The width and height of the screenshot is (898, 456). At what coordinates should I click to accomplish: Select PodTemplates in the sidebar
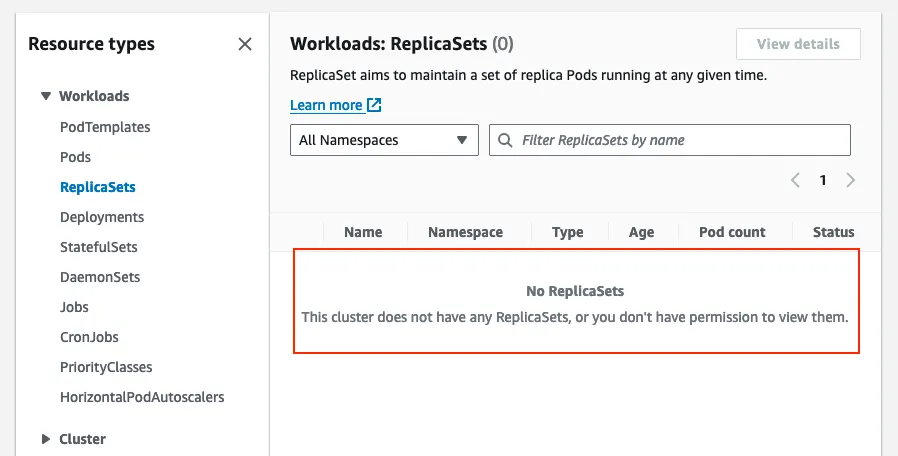click(x=105, y=127)
